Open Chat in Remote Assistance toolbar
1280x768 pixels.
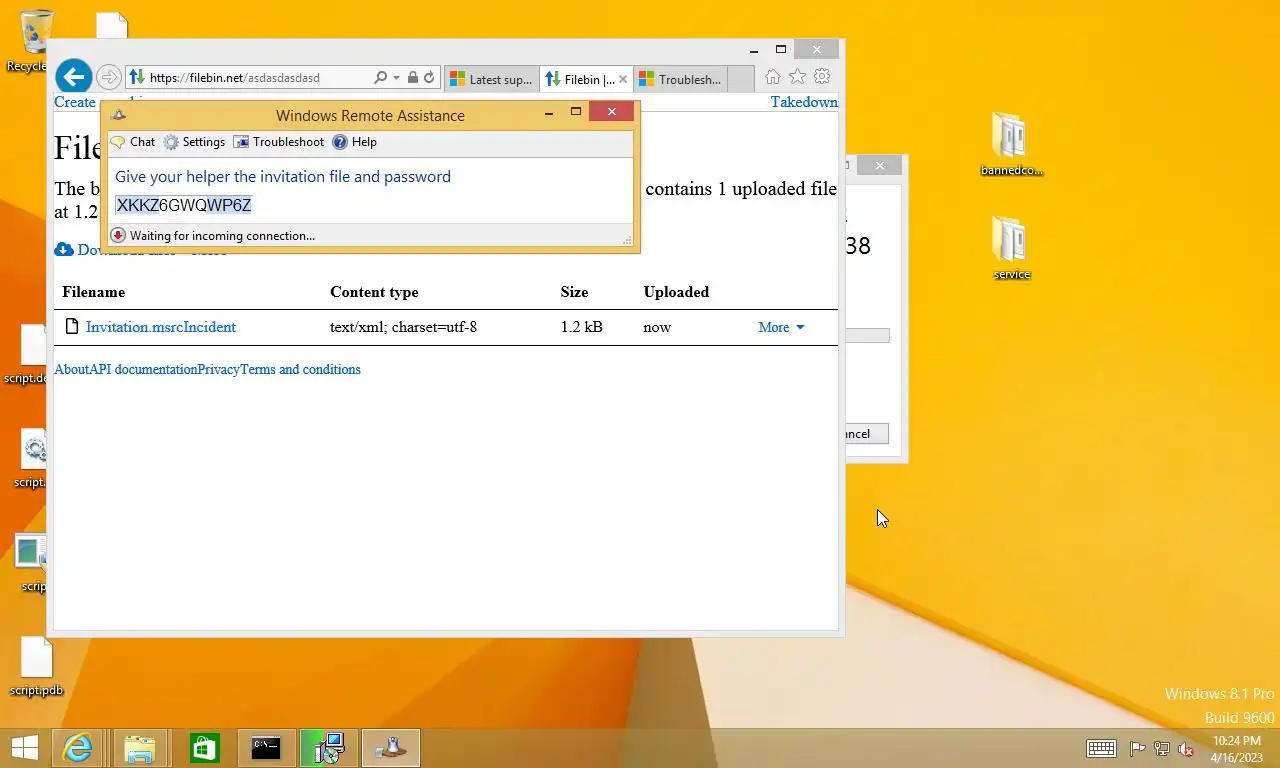point(133,142)
